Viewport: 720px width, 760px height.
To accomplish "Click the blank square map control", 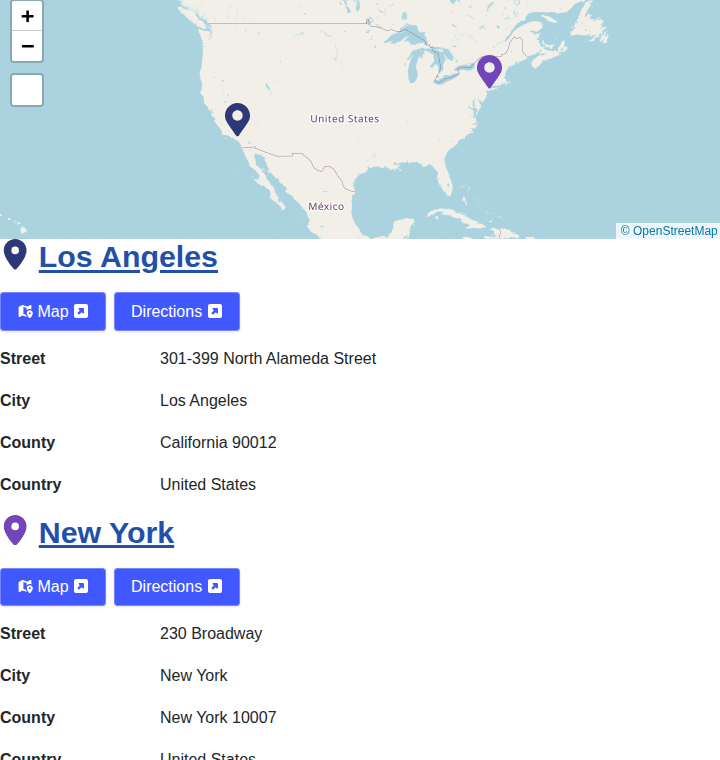I will point(27,90).
